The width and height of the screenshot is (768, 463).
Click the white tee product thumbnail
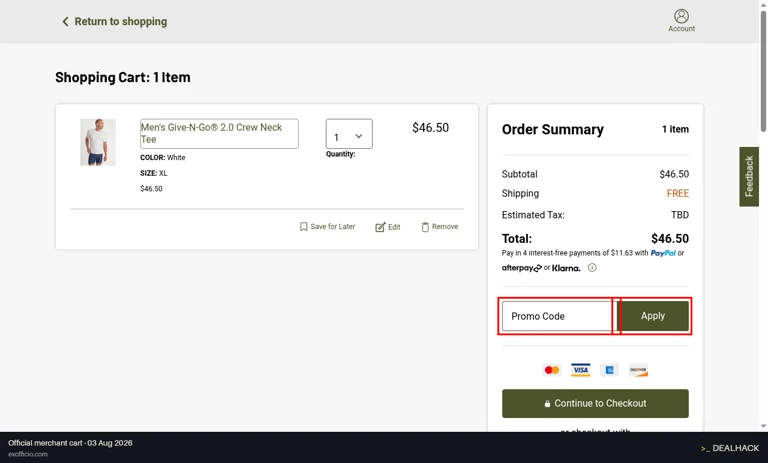pyautogui.click(x=98, y=142)
